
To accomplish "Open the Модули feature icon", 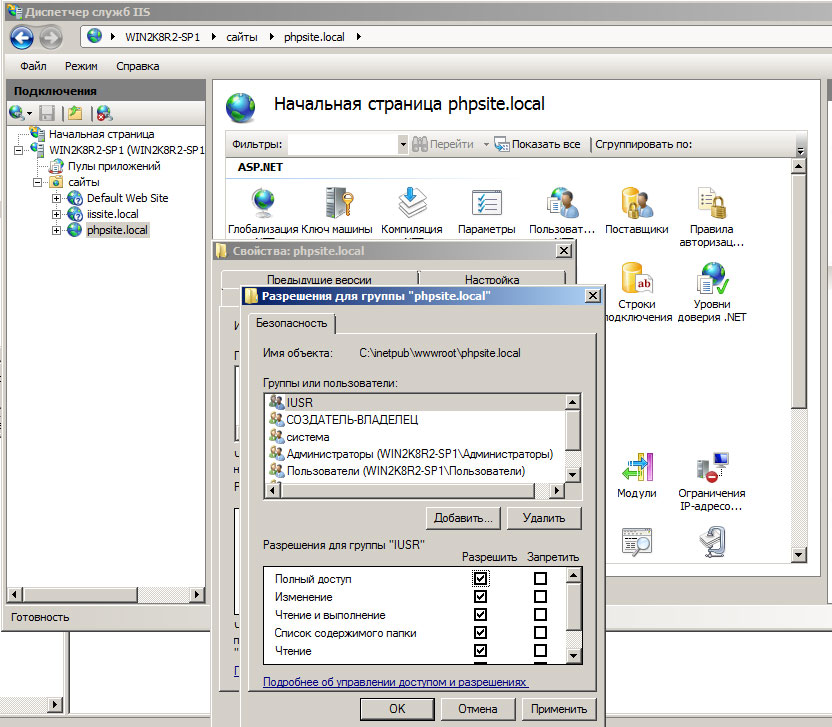I will (x=636, y=470).
